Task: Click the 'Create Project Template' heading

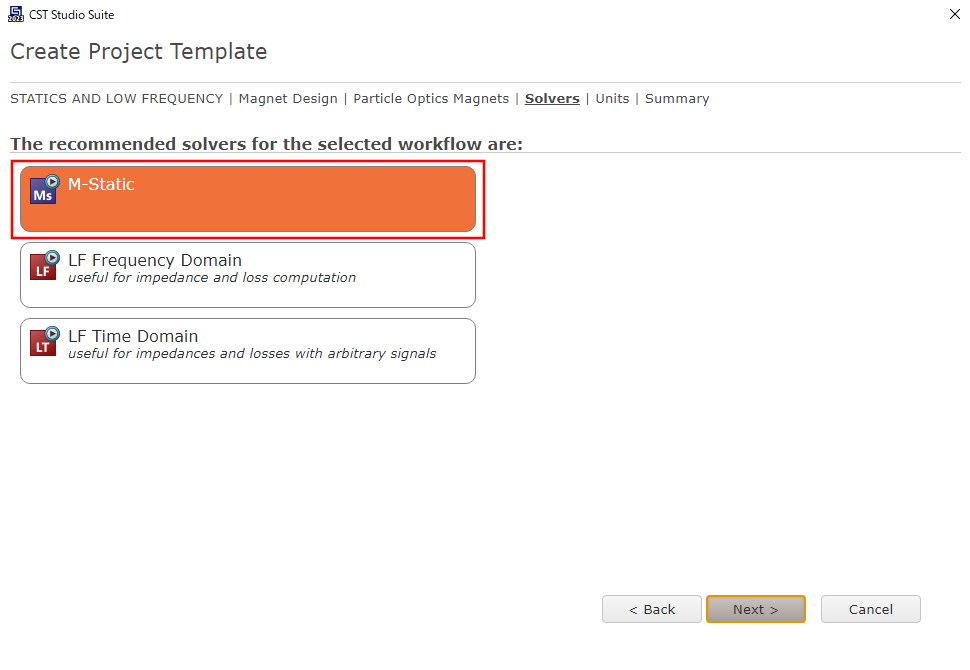Action: tap(139, 51)
